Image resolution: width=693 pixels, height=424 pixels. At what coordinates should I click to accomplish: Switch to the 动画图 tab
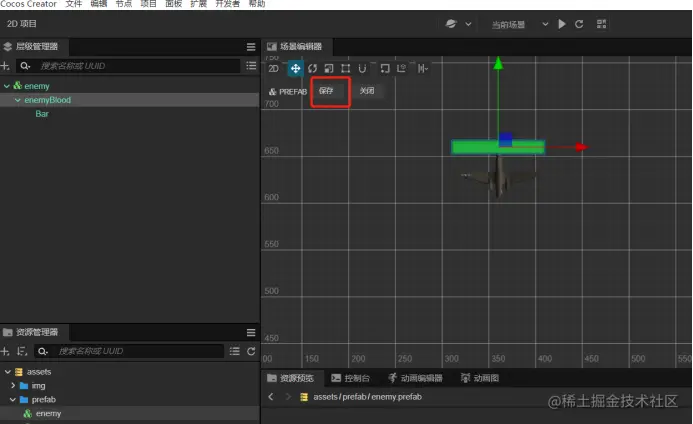pyautogui.click(x=480, y=378)
